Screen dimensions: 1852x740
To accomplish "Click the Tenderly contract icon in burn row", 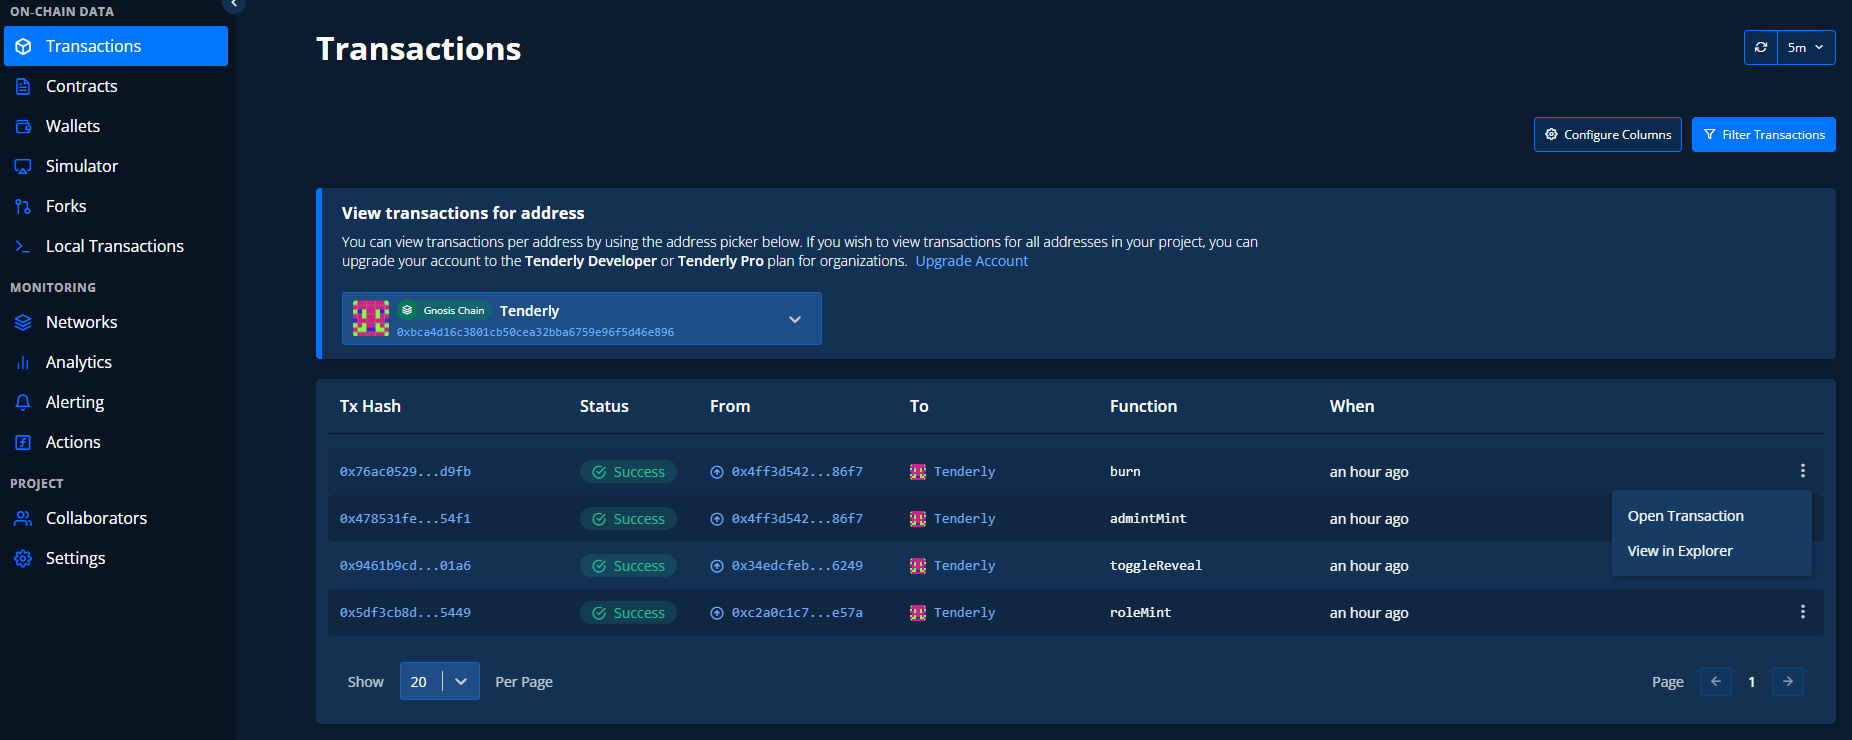I will coord(918,472).
